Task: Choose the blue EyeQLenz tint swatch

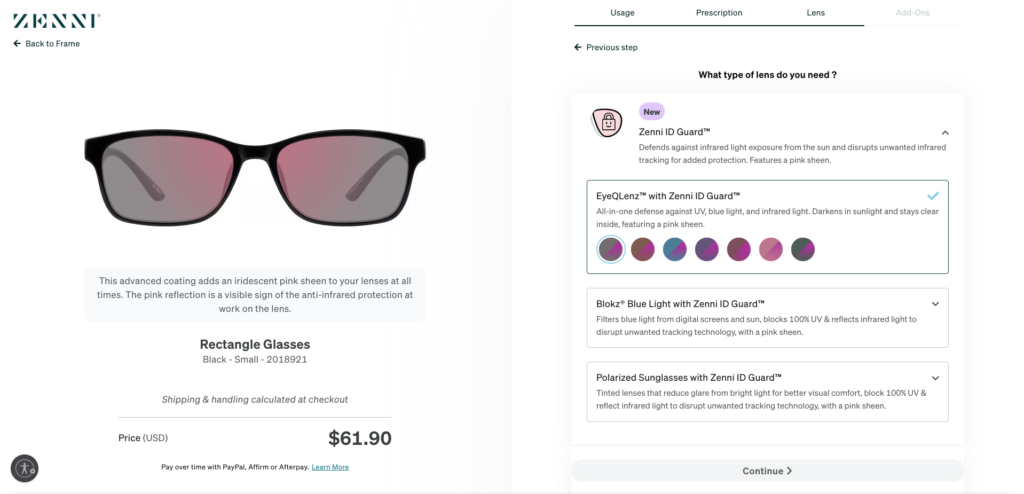Action: click(x=675, y=249)
